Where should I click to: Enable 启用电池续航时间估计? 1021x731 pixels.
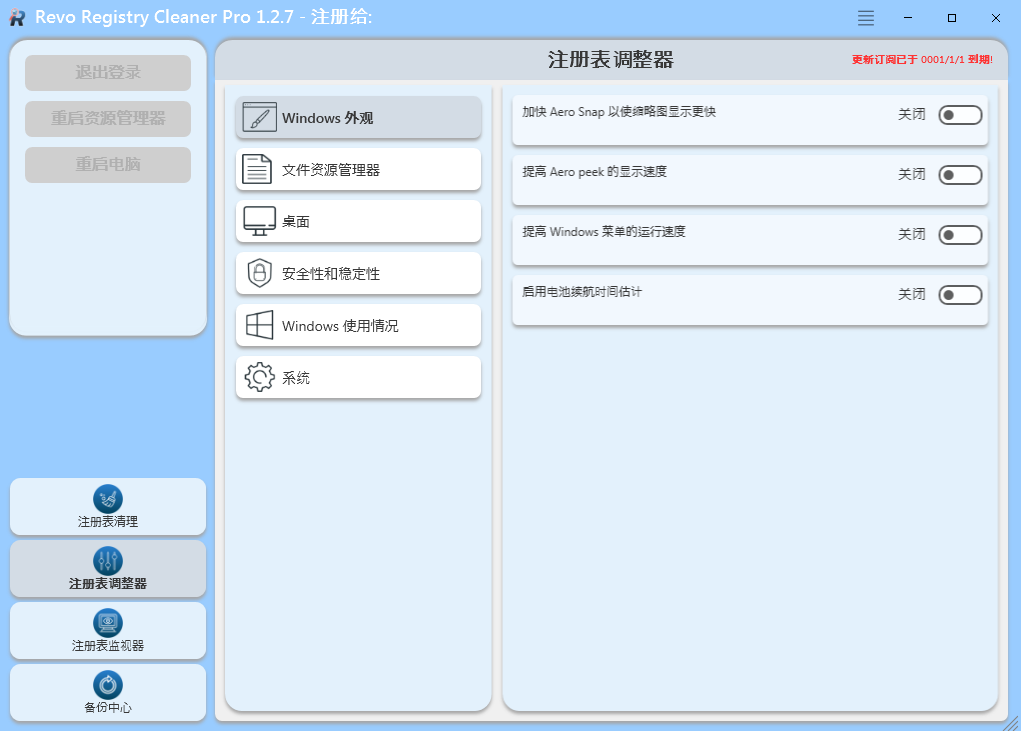pos(959,295)
